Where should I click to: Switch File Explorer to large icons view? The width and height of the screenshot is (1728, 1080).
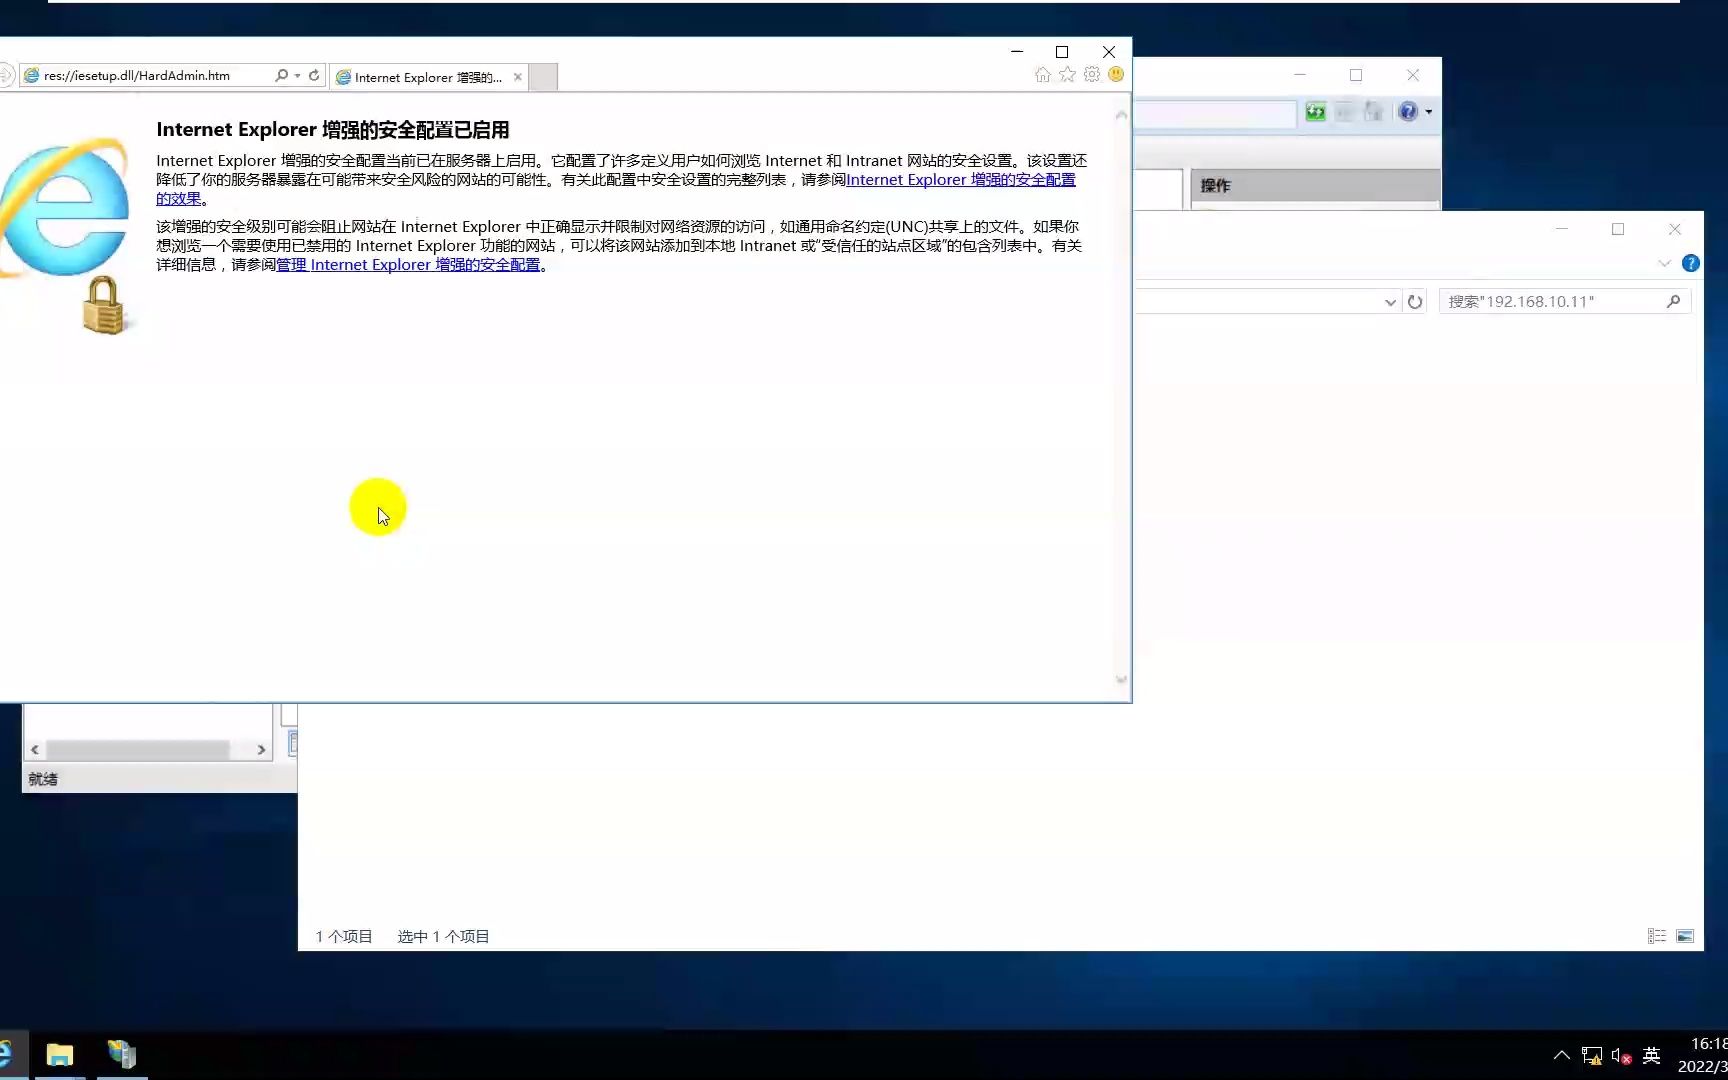pyautogui.click(x=1685, y=936)
